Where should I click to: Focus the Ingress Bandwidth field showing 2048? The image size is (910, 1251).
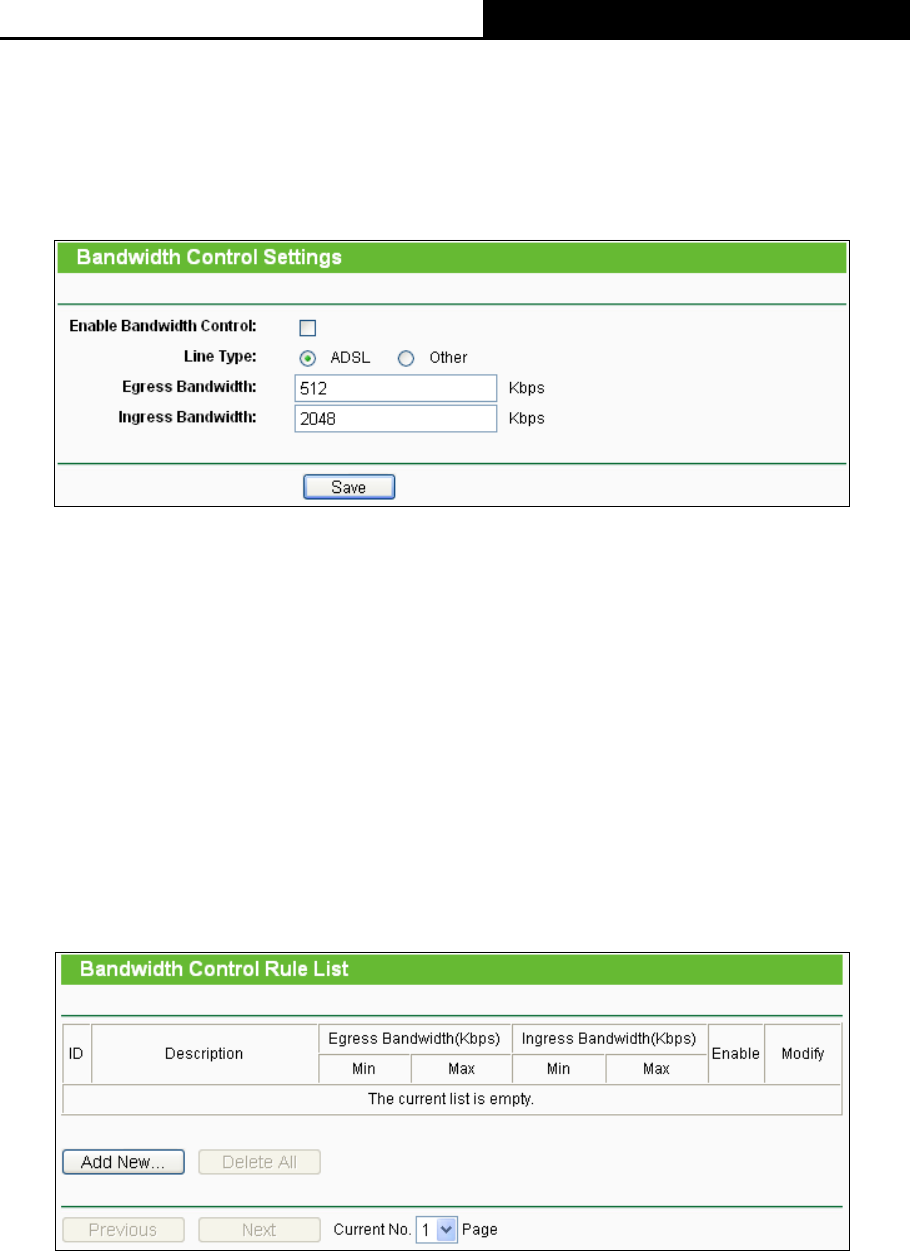[396, 418]
